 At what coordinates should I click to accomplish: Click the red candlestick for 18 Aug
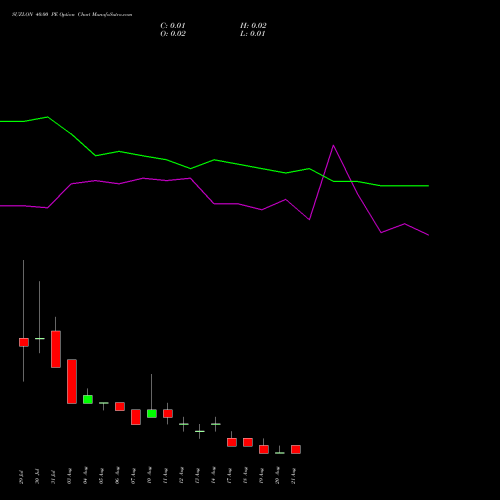click(x=248, y=442)
